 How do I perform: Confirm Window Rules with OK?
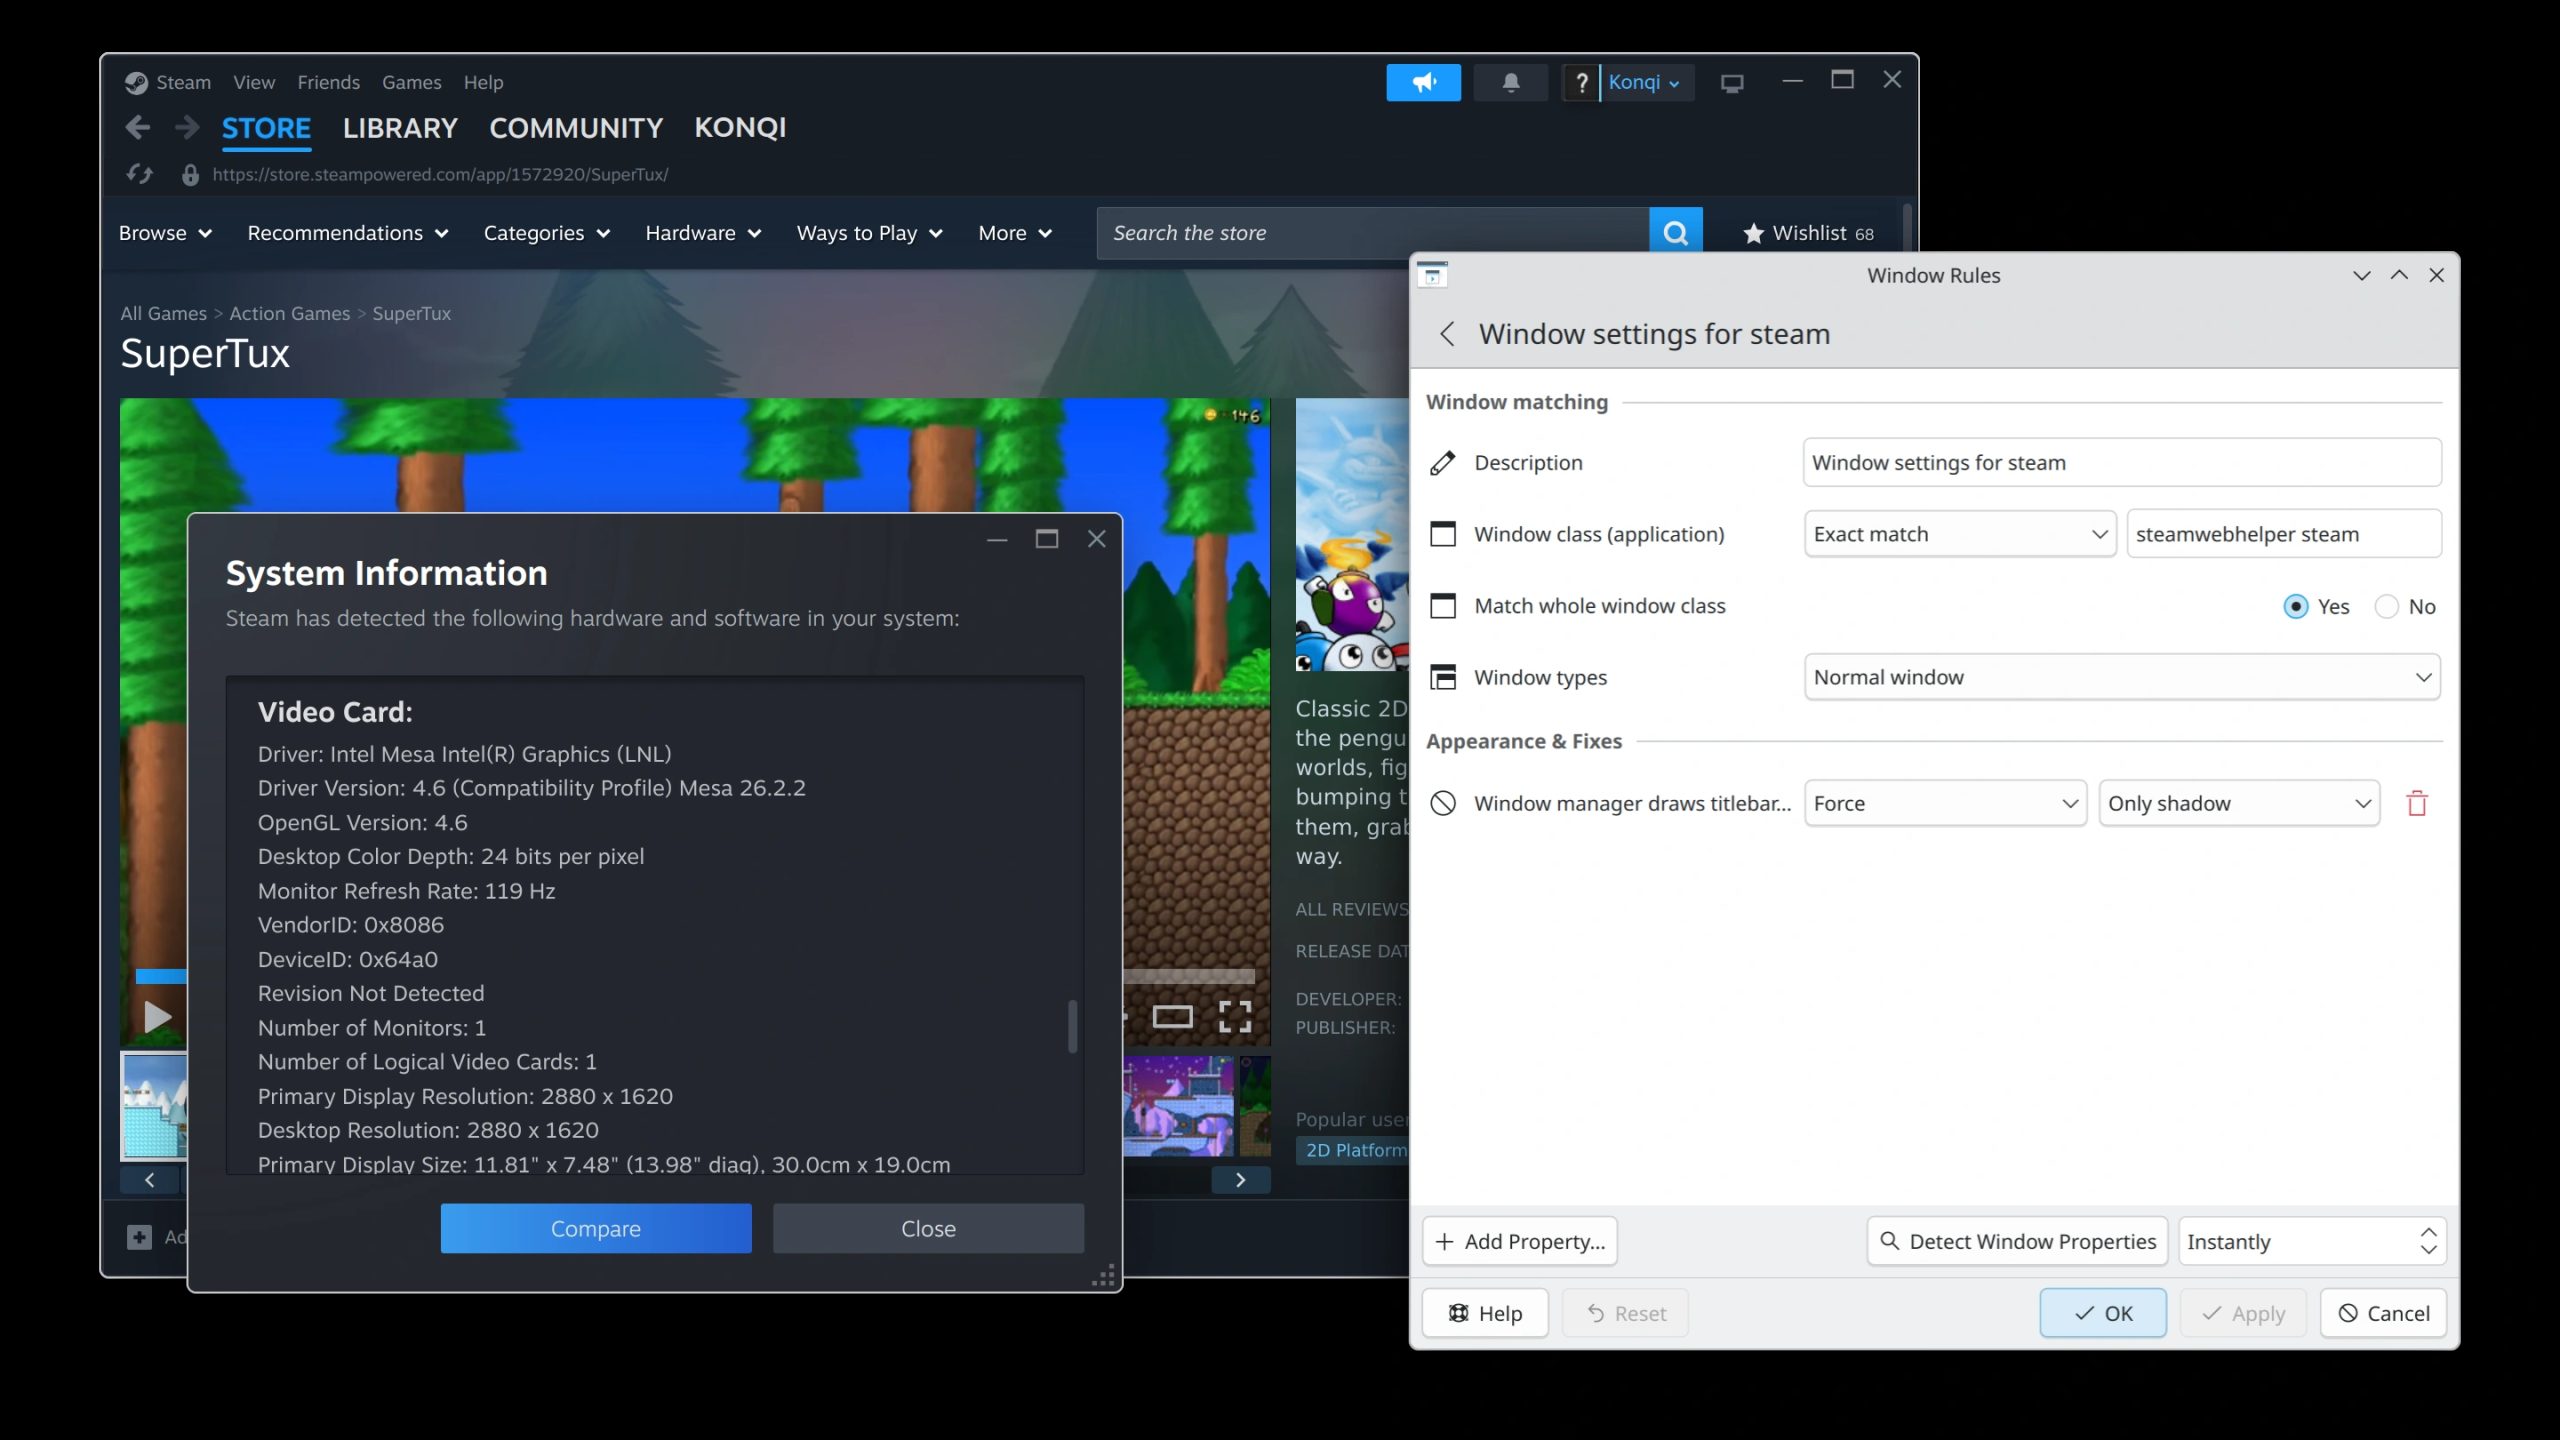pos(2103,1313)
